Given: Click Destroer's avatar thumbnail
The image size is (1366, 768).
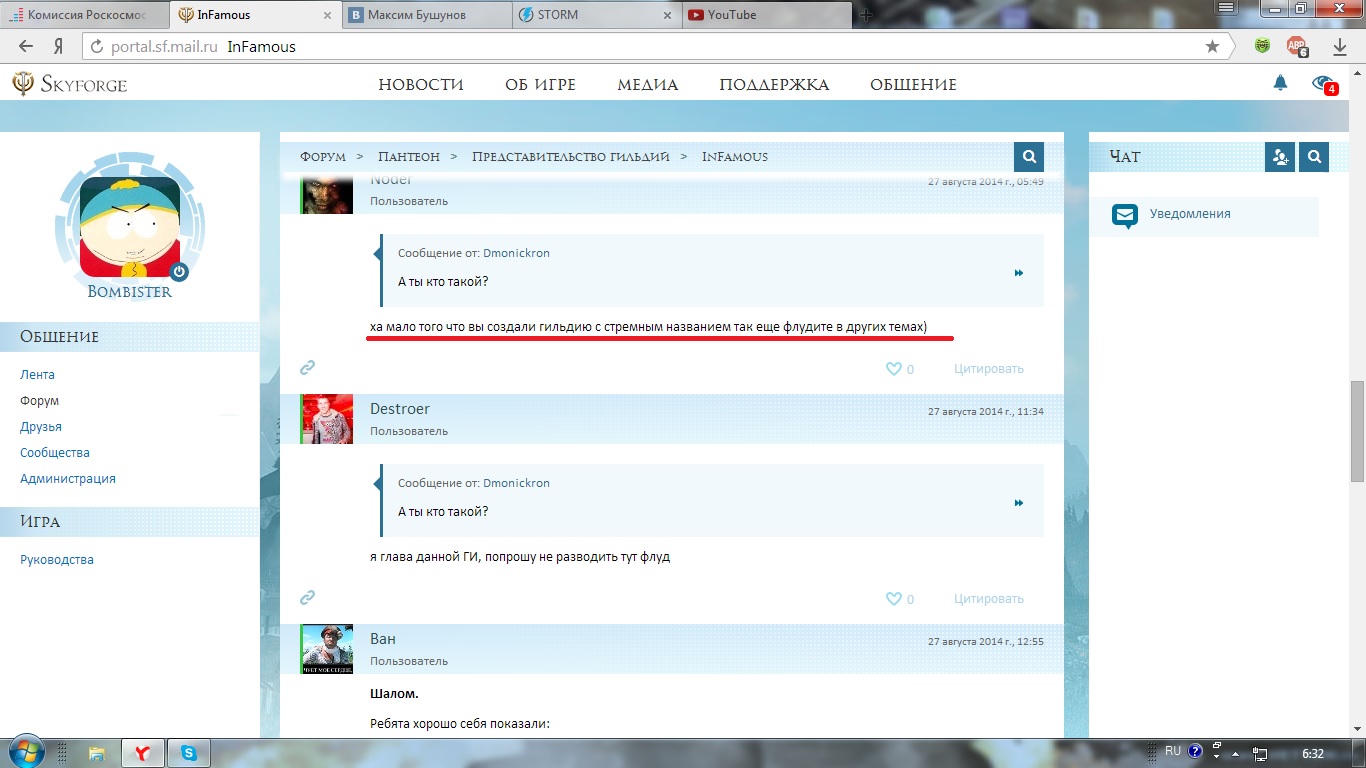Looking at the screenshot, I should click(327, 419).
